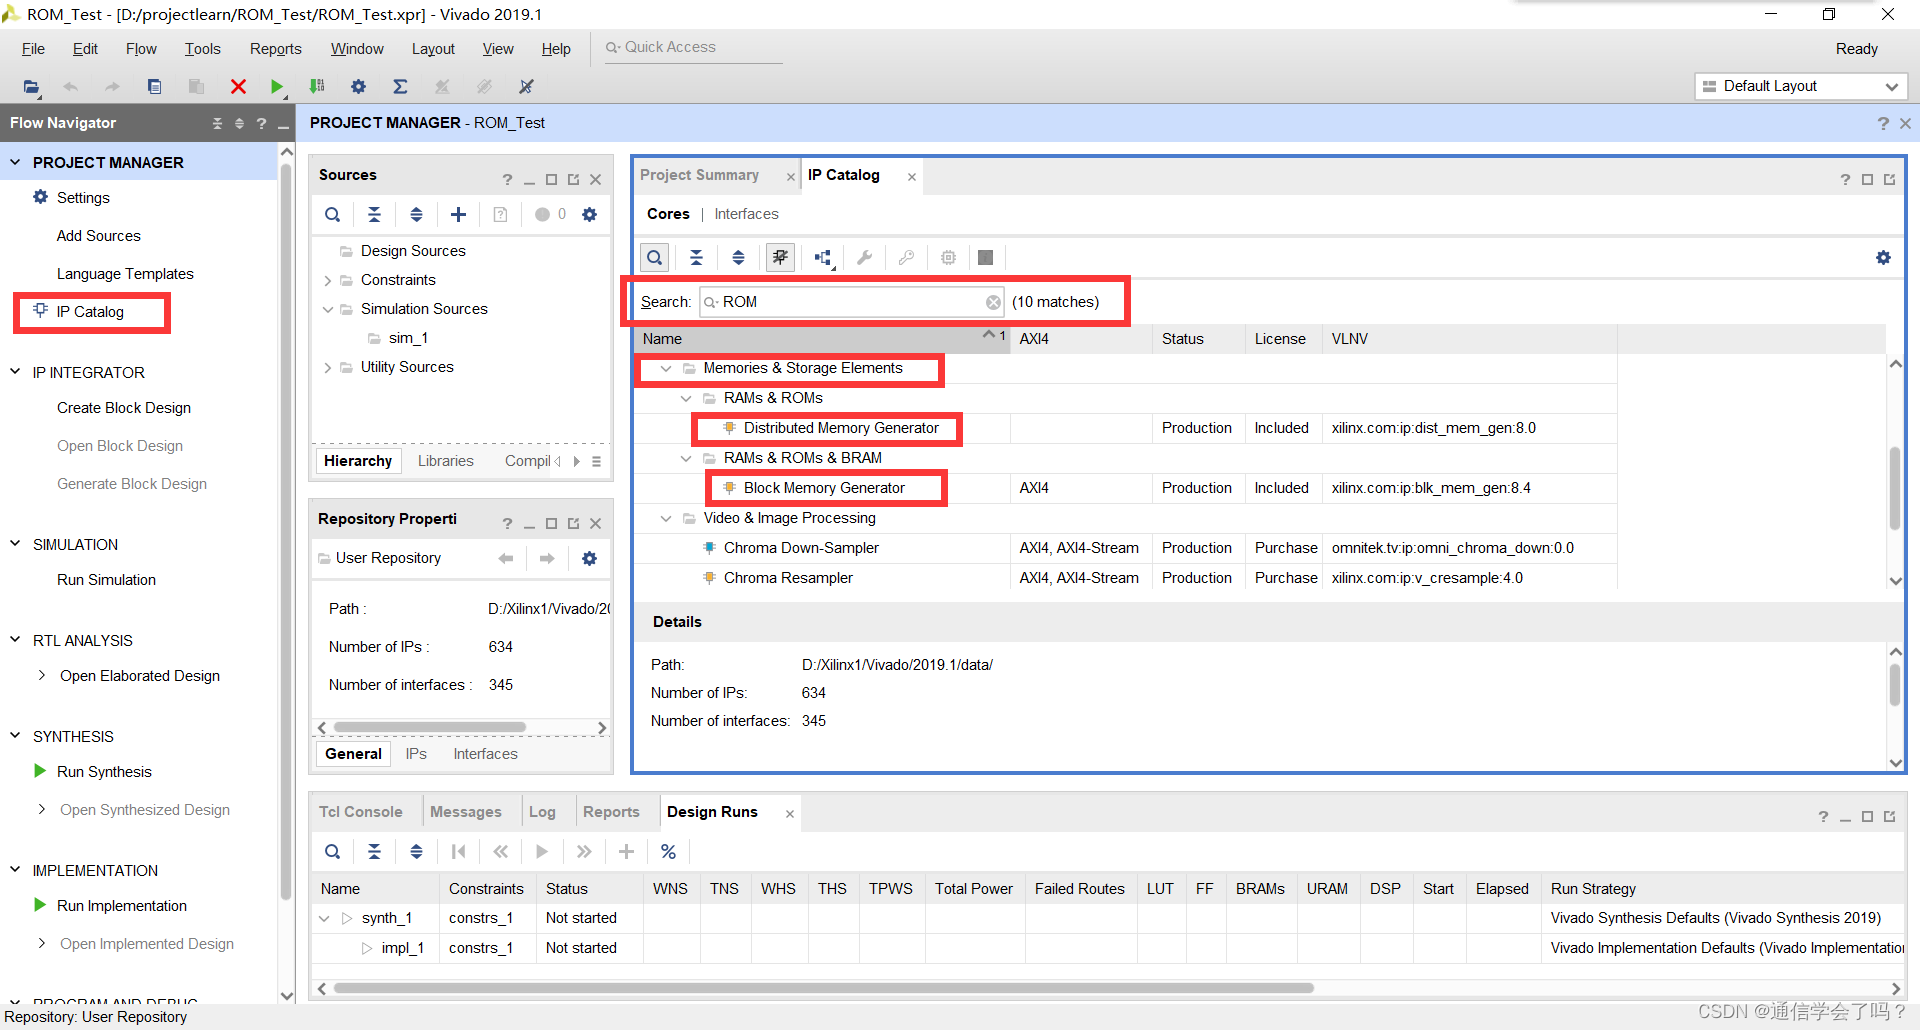Click the IP Catalog search input field
The height and width of the screenshot is (1030, 1920).
click(852, 302)
